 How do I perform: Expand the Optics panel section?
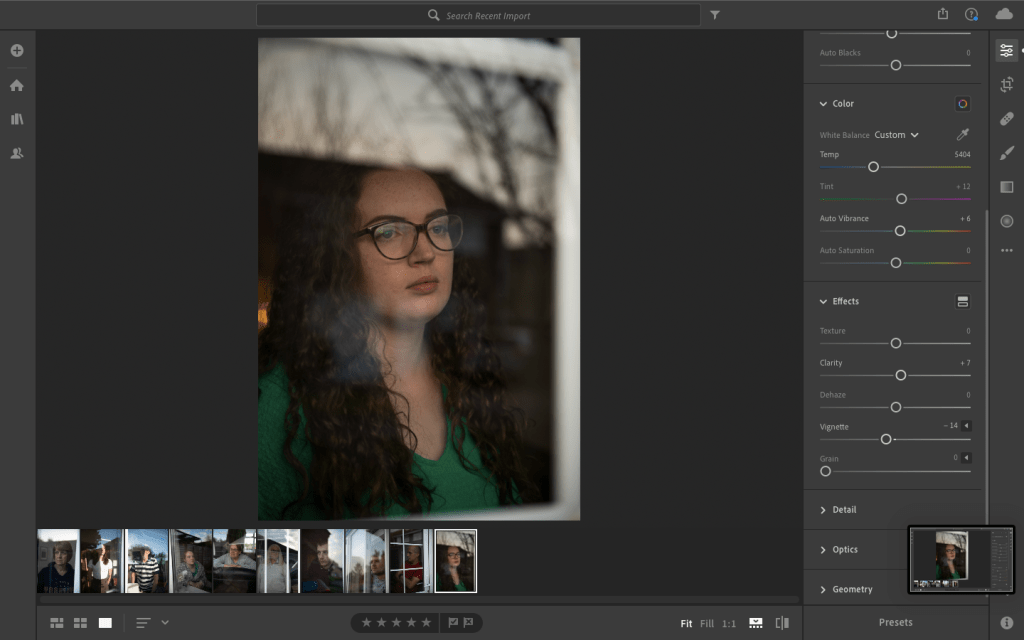[844, 550]
